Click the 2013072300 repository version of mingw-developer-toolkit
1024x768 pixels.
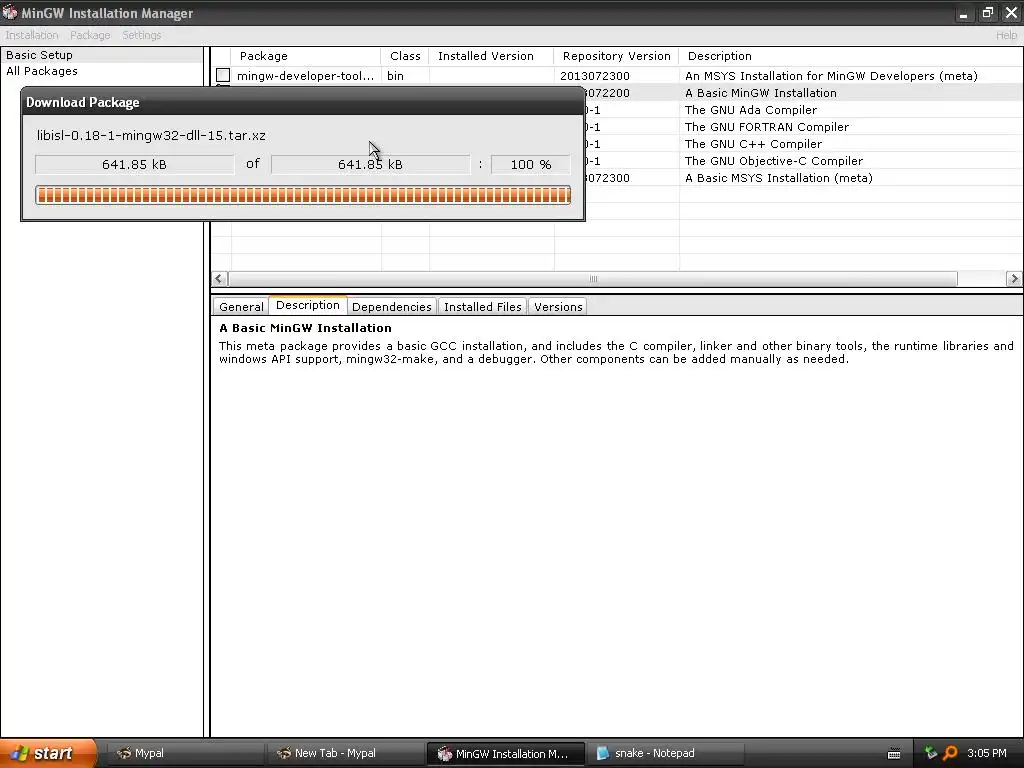point(594,76)
